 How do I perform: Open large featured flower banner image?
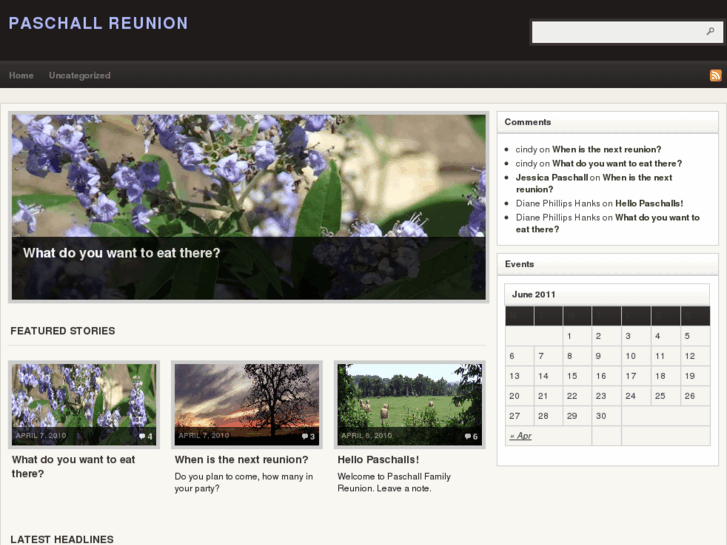coord(249,207)
